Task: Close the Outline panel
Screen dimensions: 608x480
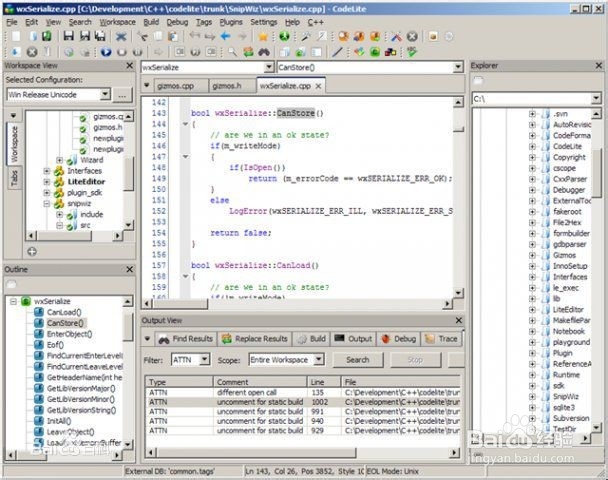Action: point(130,269)
